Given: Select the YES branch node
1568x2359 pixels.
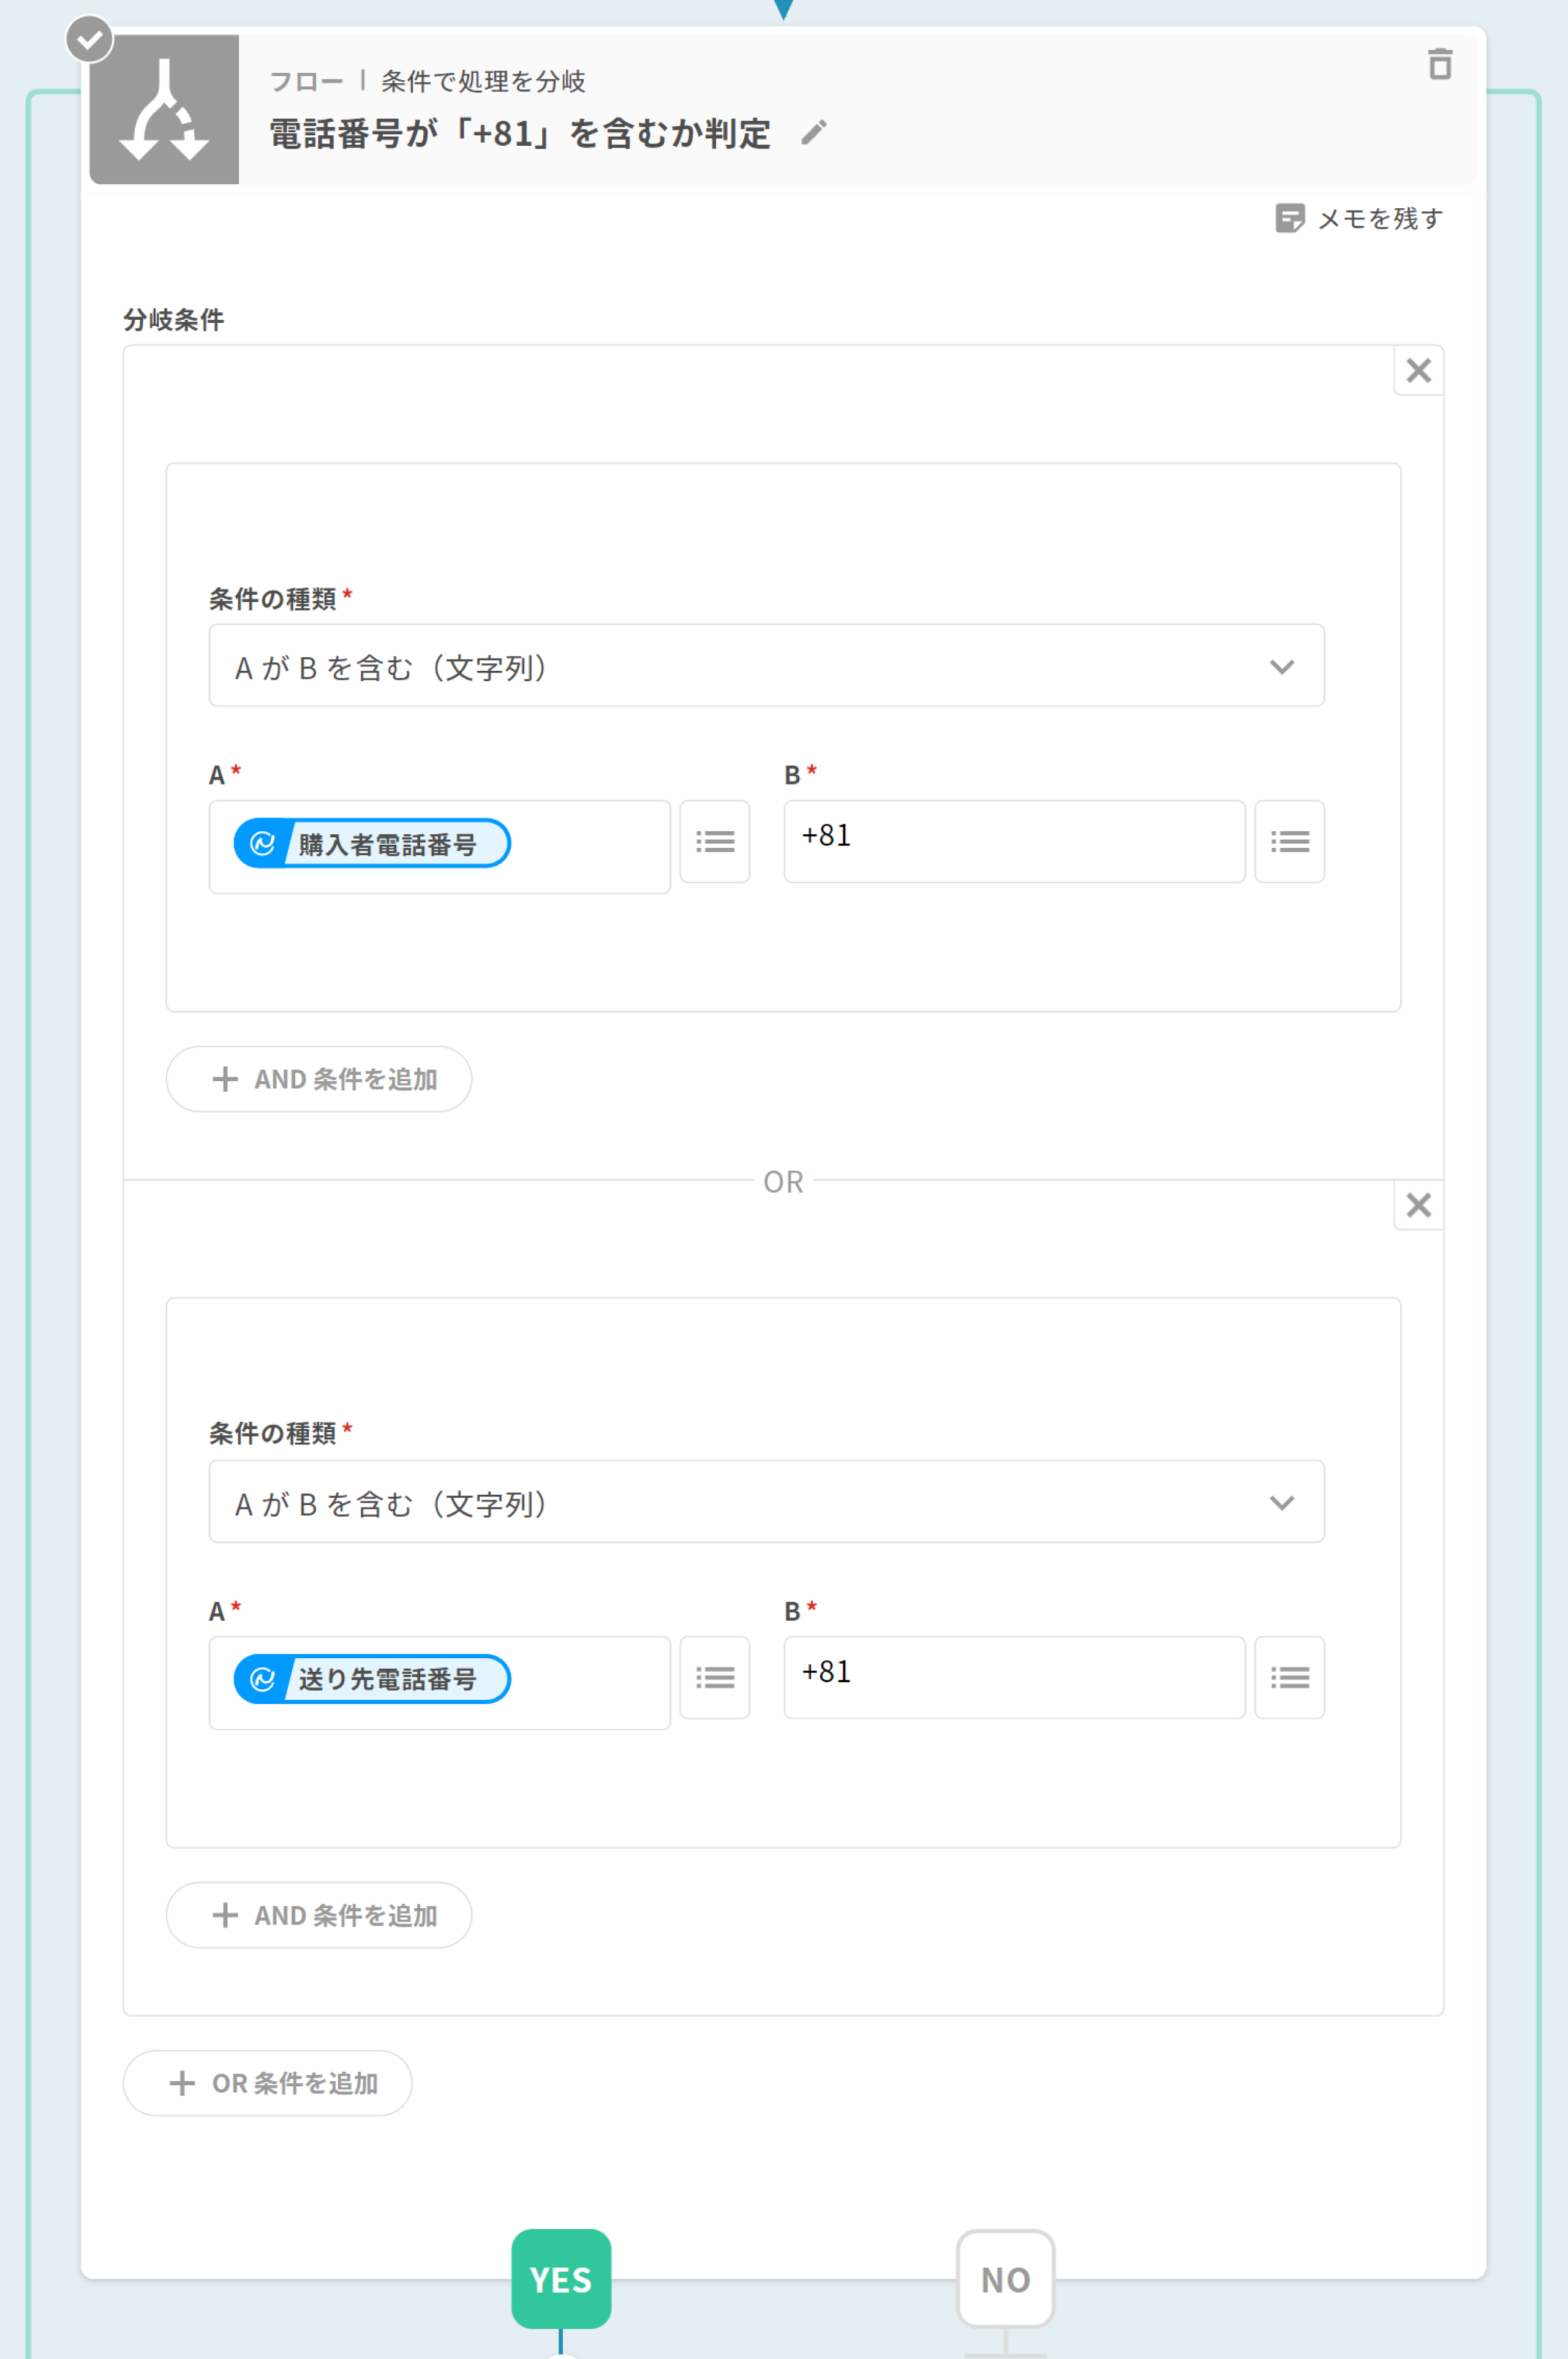Looking at the screenshot, I should click(561, 2279).
